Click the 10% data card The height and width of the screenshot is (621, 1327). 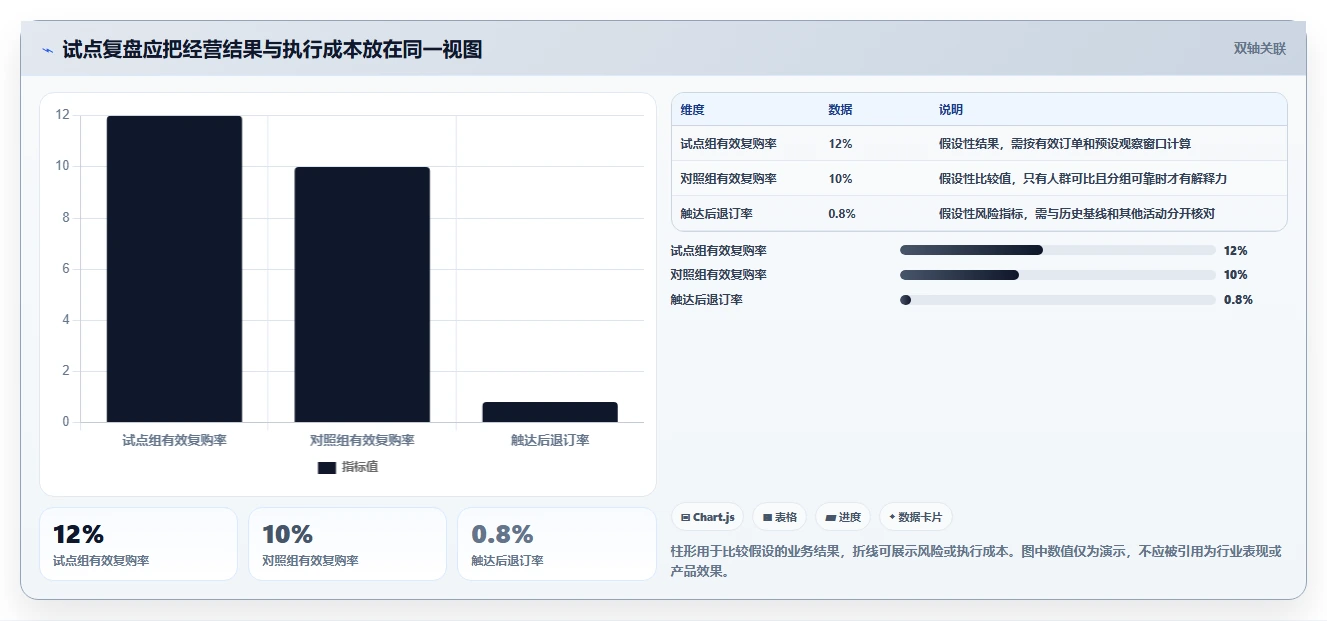tap(347, 544)
